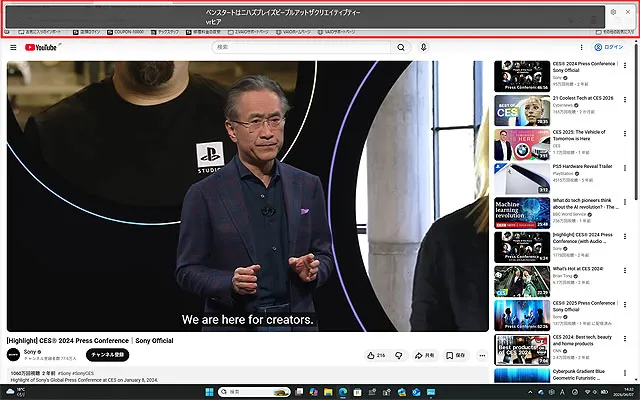Open settings gear in the top overlay bar
Screen dimensions: 640x400
(613, 12)
